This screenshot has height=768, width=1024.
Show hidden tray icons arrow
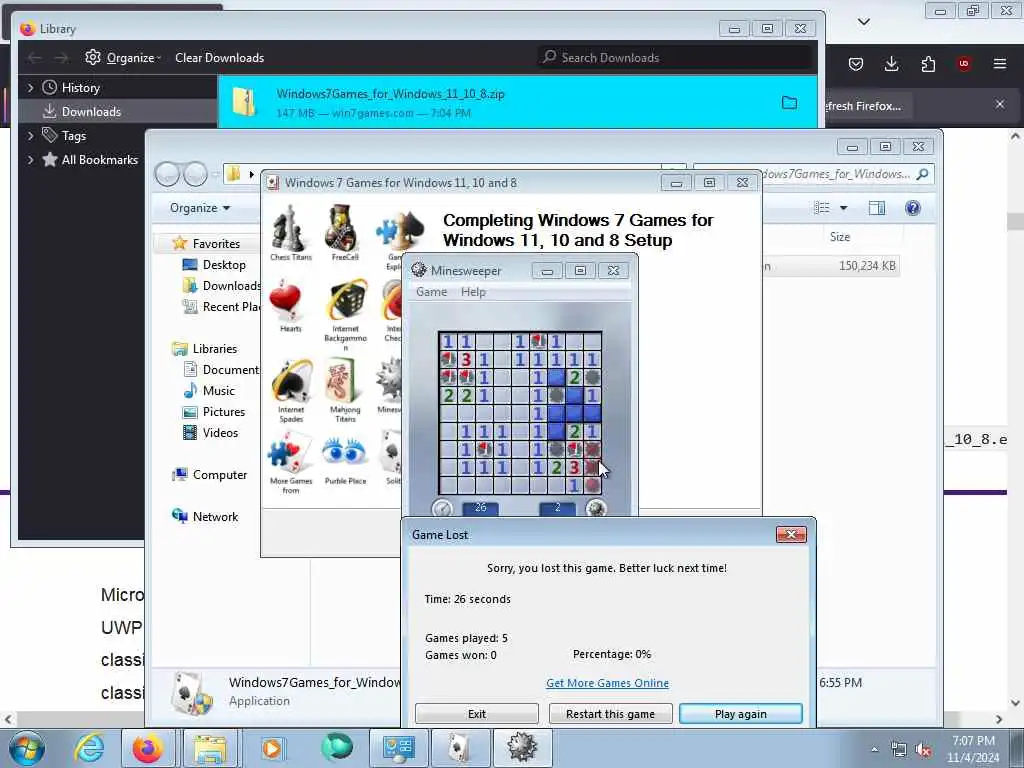click(874, 750)
